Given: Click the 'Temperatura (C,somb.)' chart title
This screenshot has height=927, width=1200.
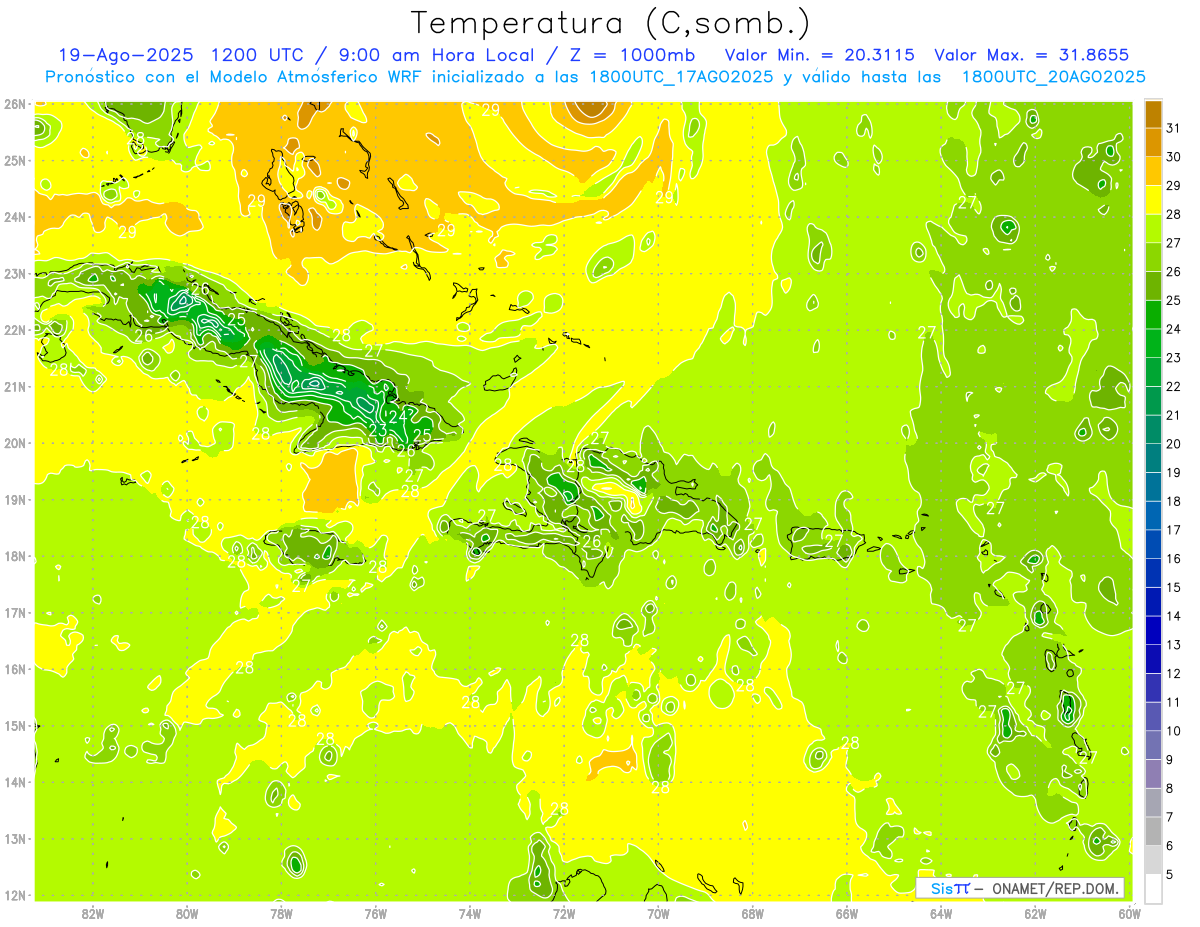Looking at the screenshot, I should pos(611,23).
